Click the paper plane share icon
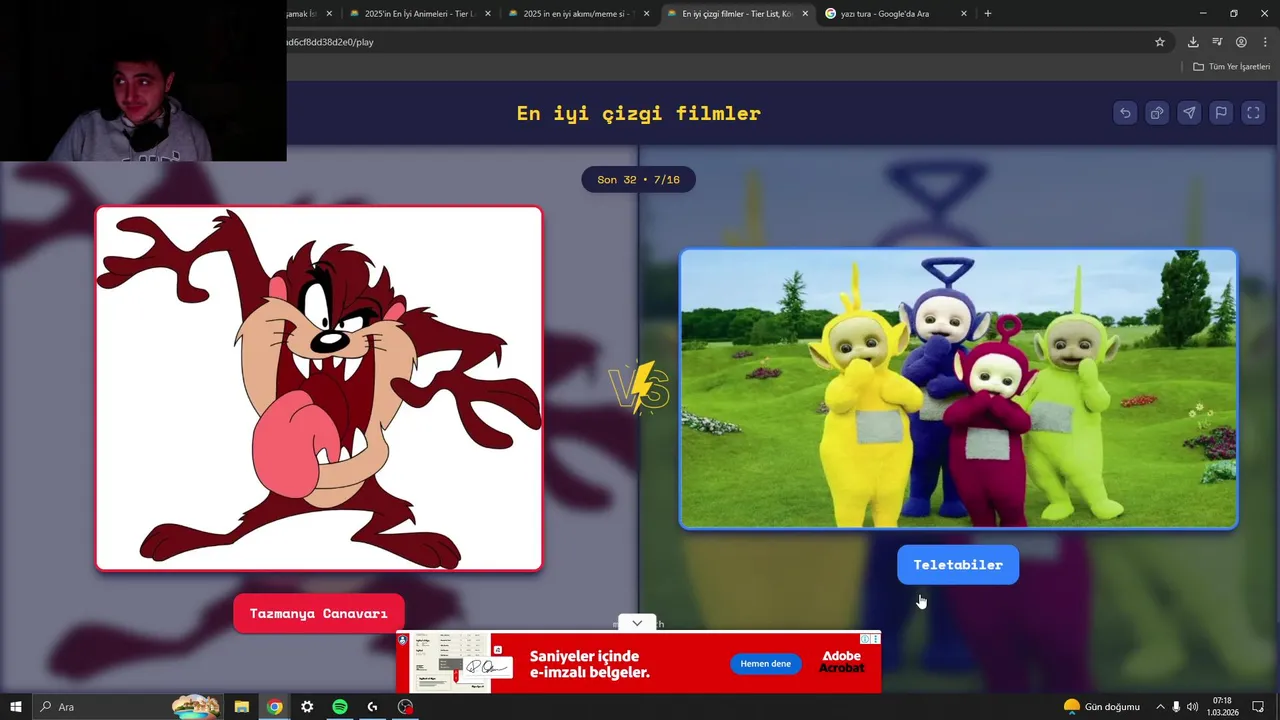The width and height of the screenshot is (1280, 720). (1189, 113)
